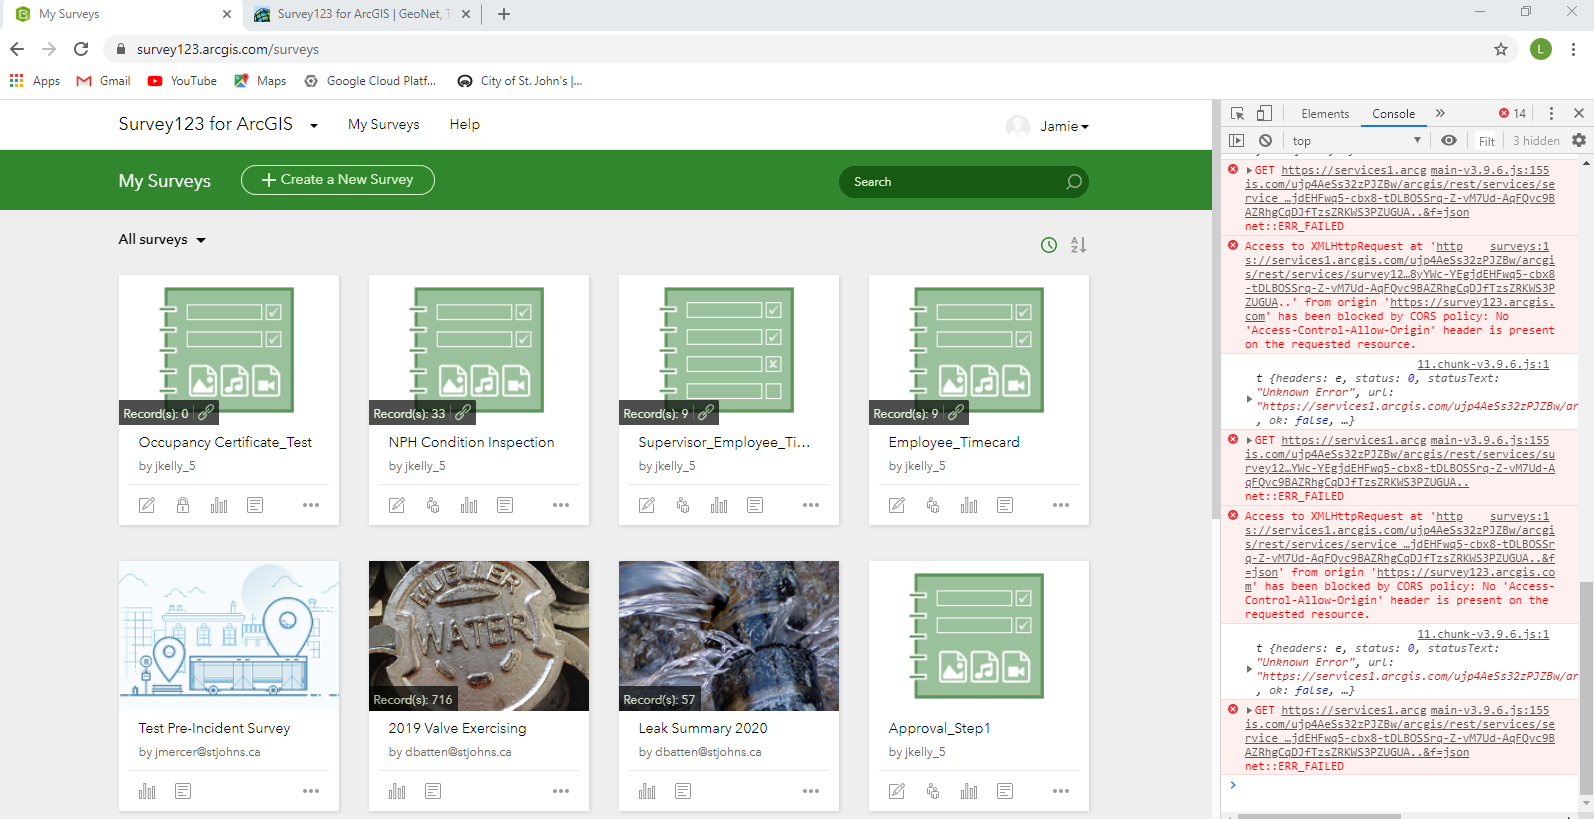The height and width of the screenshot is (819, 1594).
Task: Toggle the device toolbar in DevTools
Action: coord(1265,114)
